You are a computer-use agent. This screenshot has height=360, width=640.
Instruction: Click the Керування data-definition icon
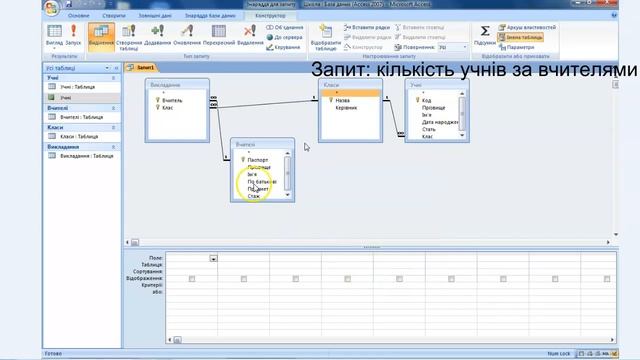(x=283, y=47)
